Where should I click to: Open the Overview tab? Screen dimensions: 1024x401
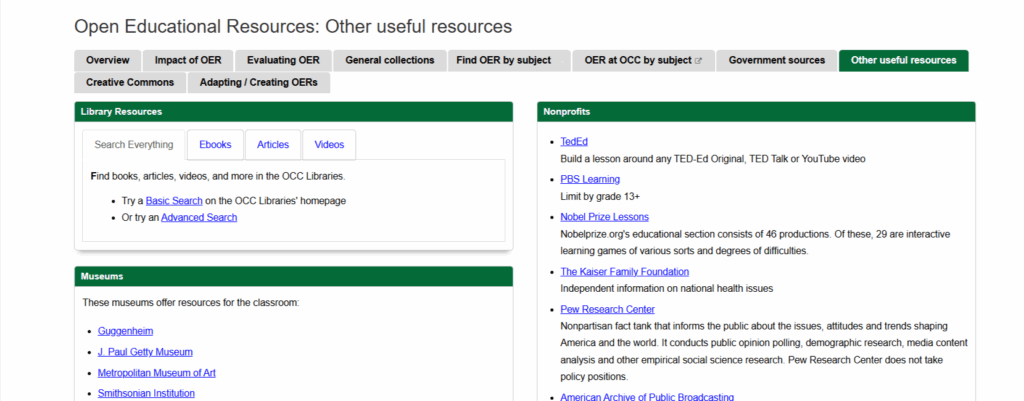pos(107,60)
